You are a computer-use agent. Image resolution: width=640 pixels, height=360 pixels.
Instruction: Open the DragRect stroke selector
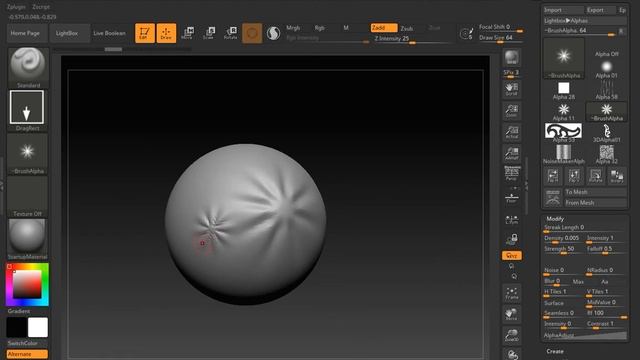pyautogui.click(x=27, y=111)
